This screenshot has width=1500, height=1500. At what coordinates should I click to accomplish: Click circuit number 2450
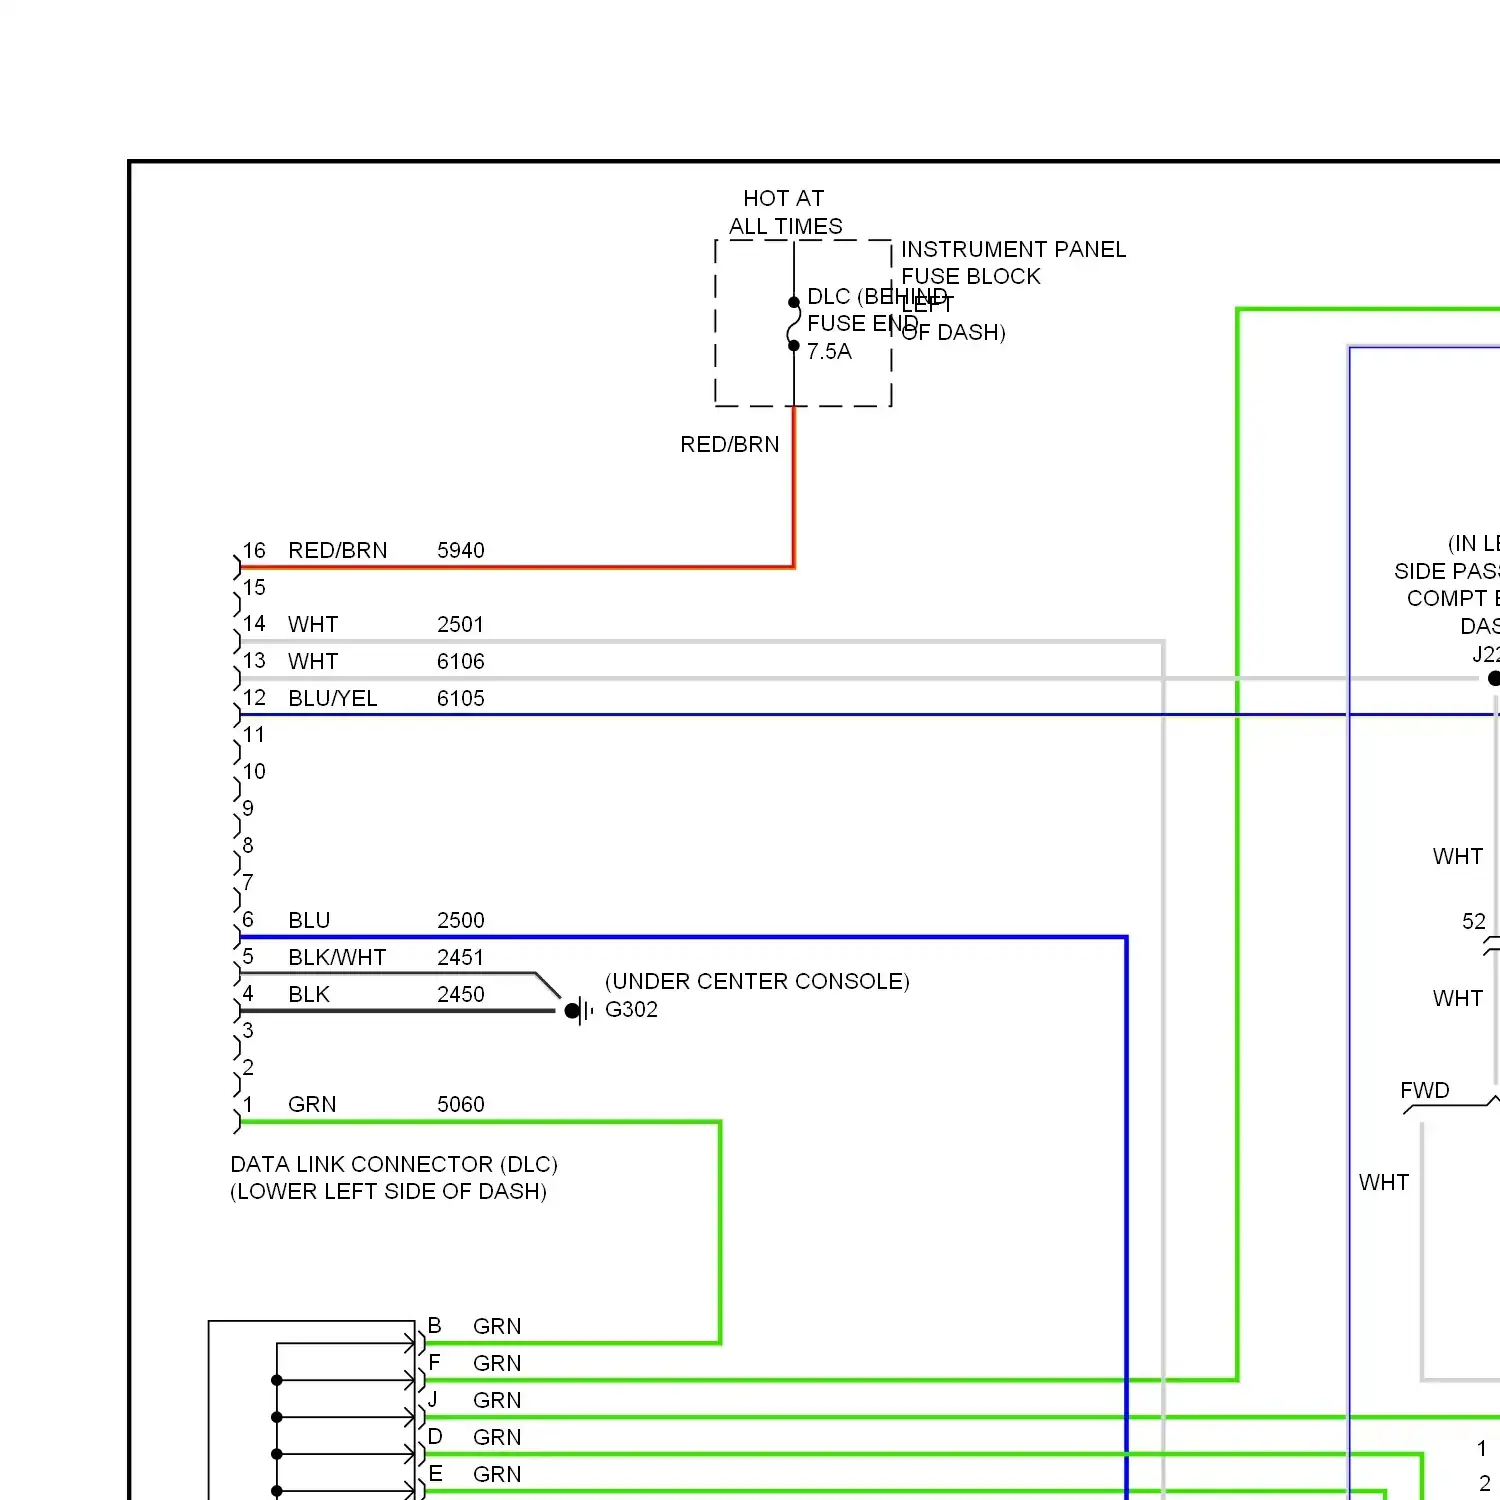(x=460, y=995)
